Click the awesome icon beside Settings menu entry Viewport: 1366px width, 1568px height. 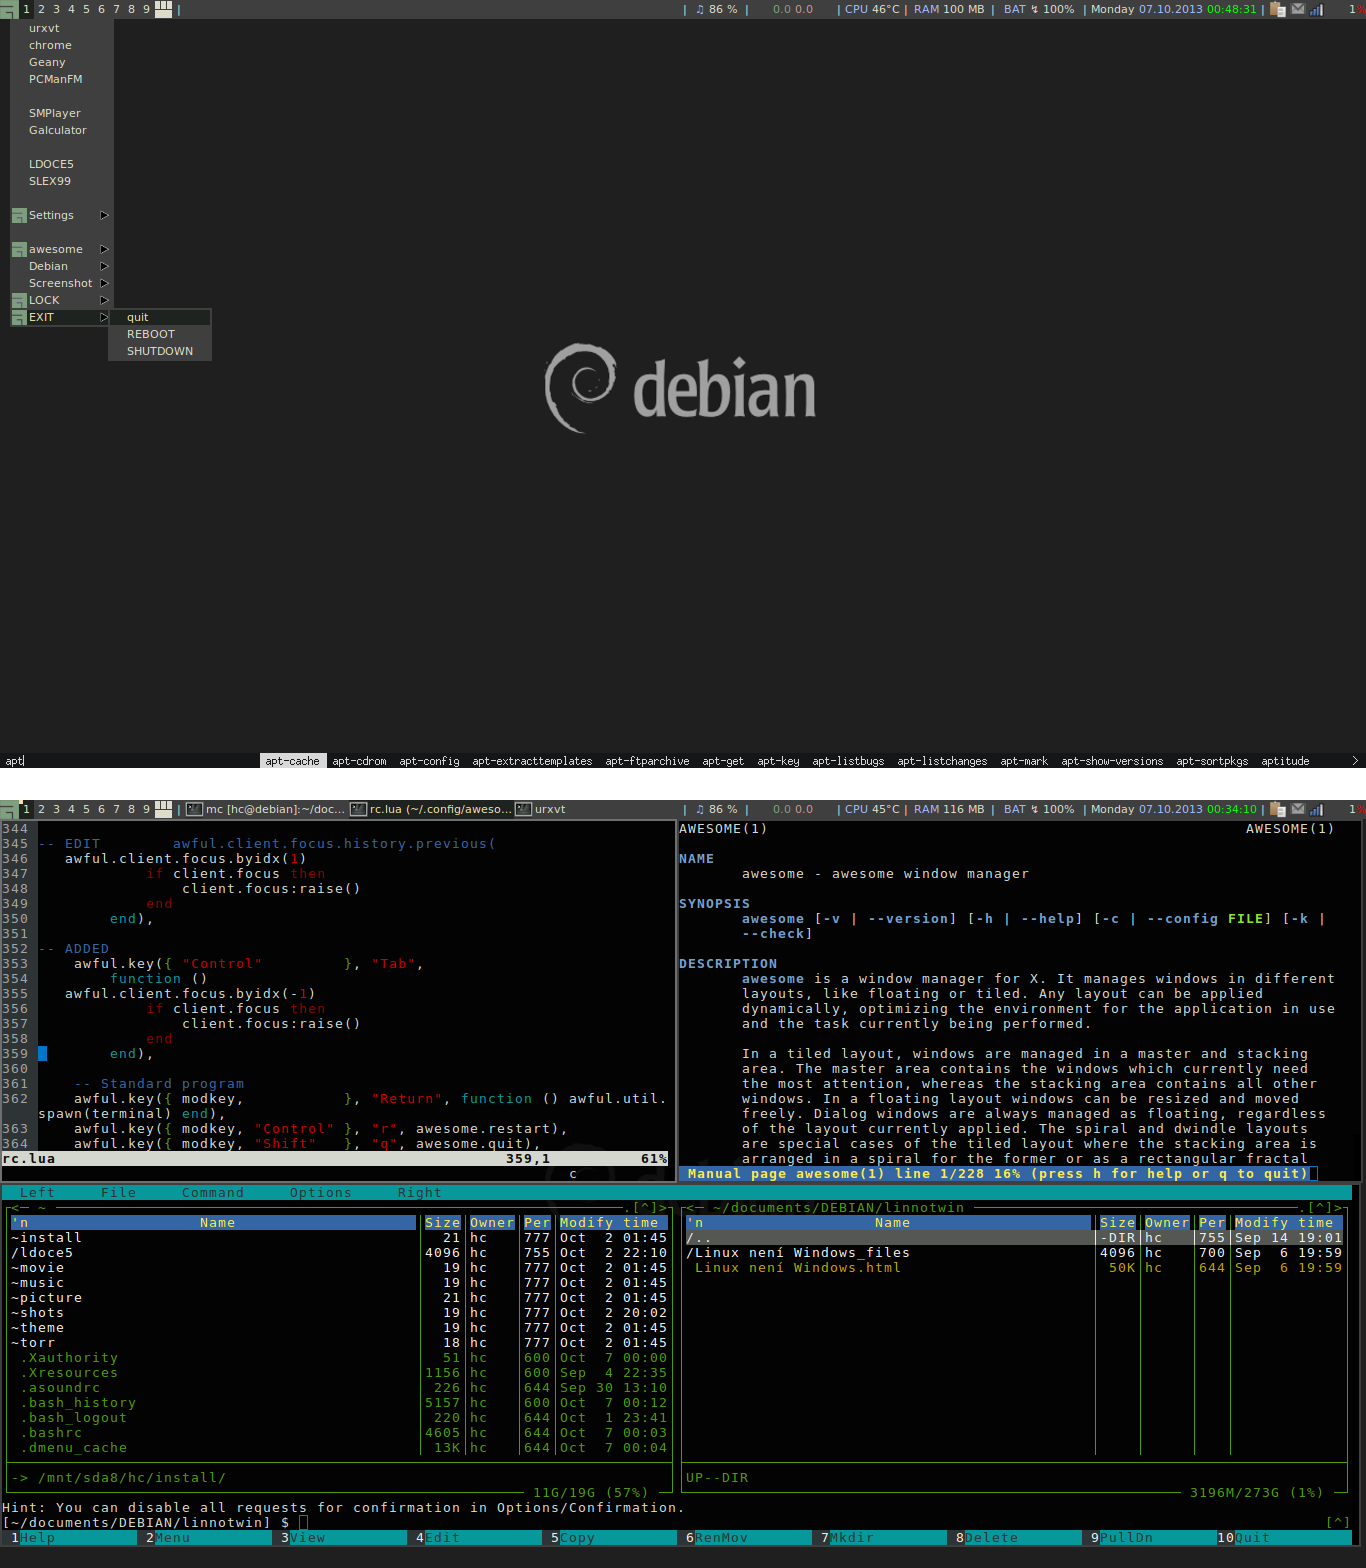pos(19,216)
